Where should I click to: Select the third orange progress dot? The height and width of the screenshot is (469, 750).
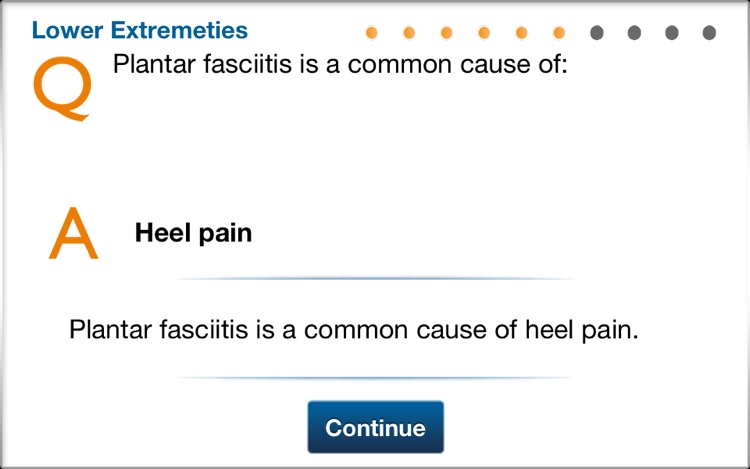point(446,33)
